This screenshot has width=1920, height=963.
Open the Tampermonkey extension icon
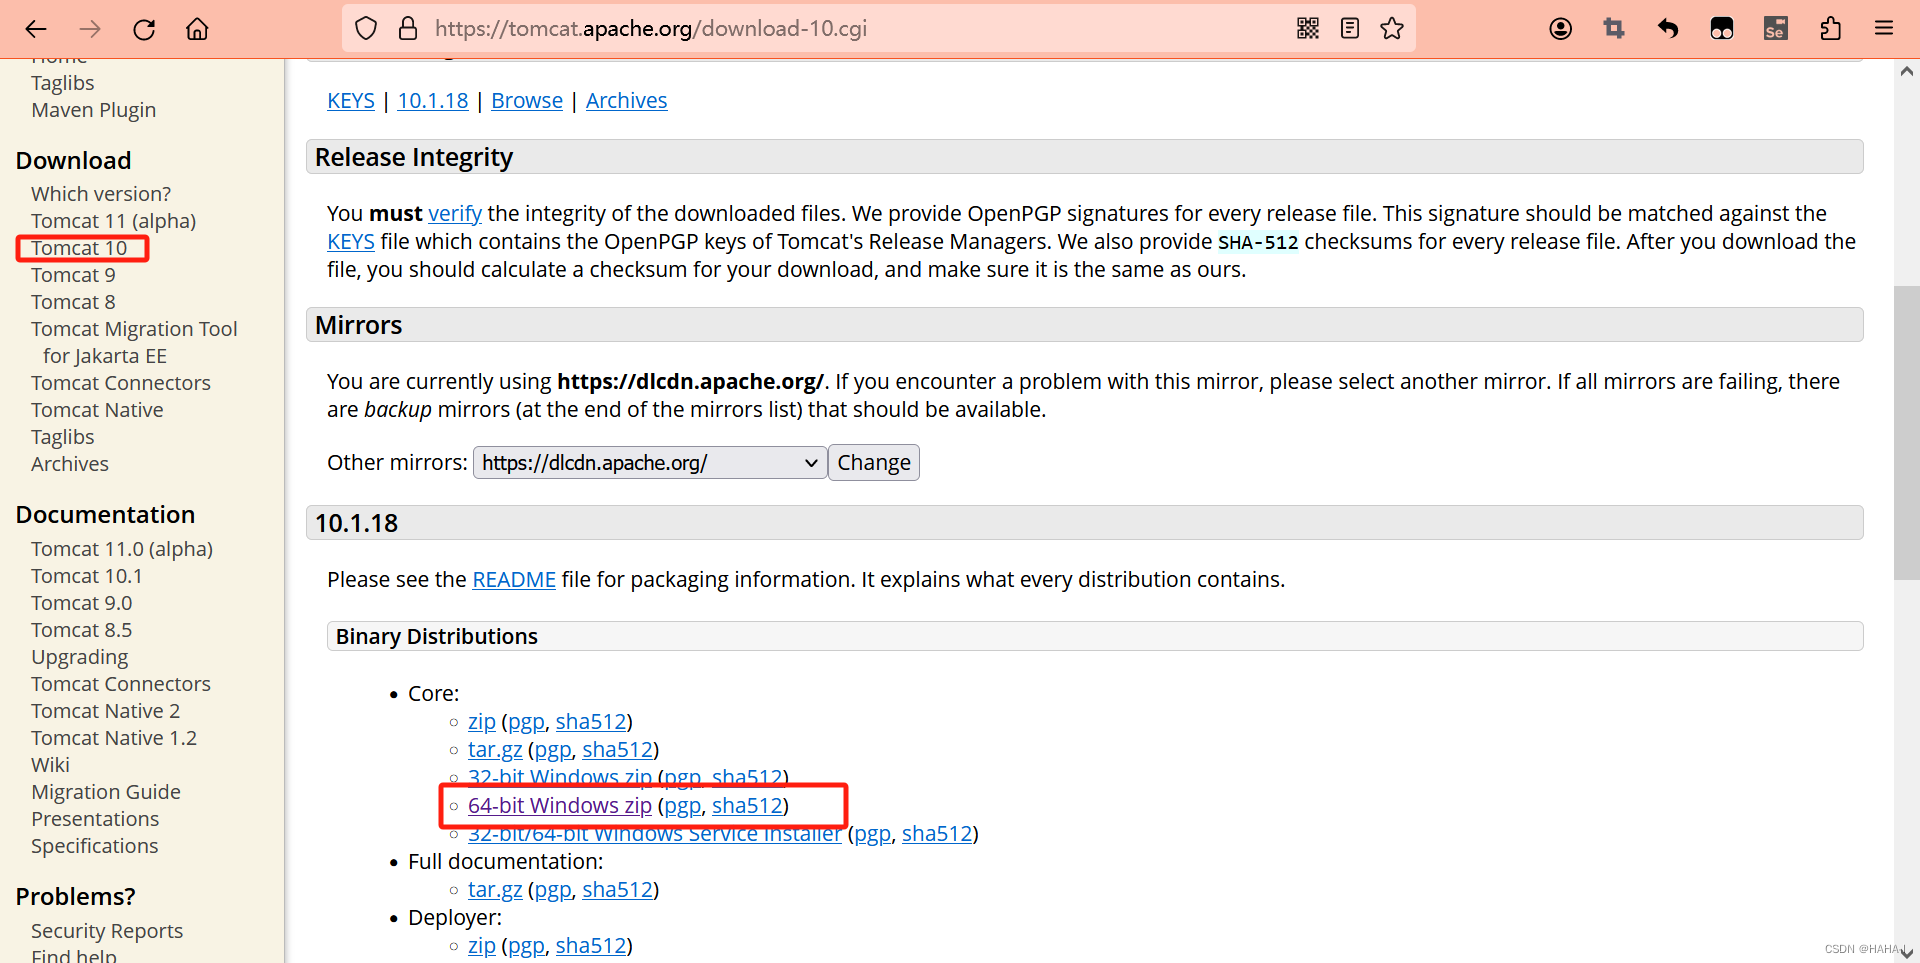(1722, 29)
